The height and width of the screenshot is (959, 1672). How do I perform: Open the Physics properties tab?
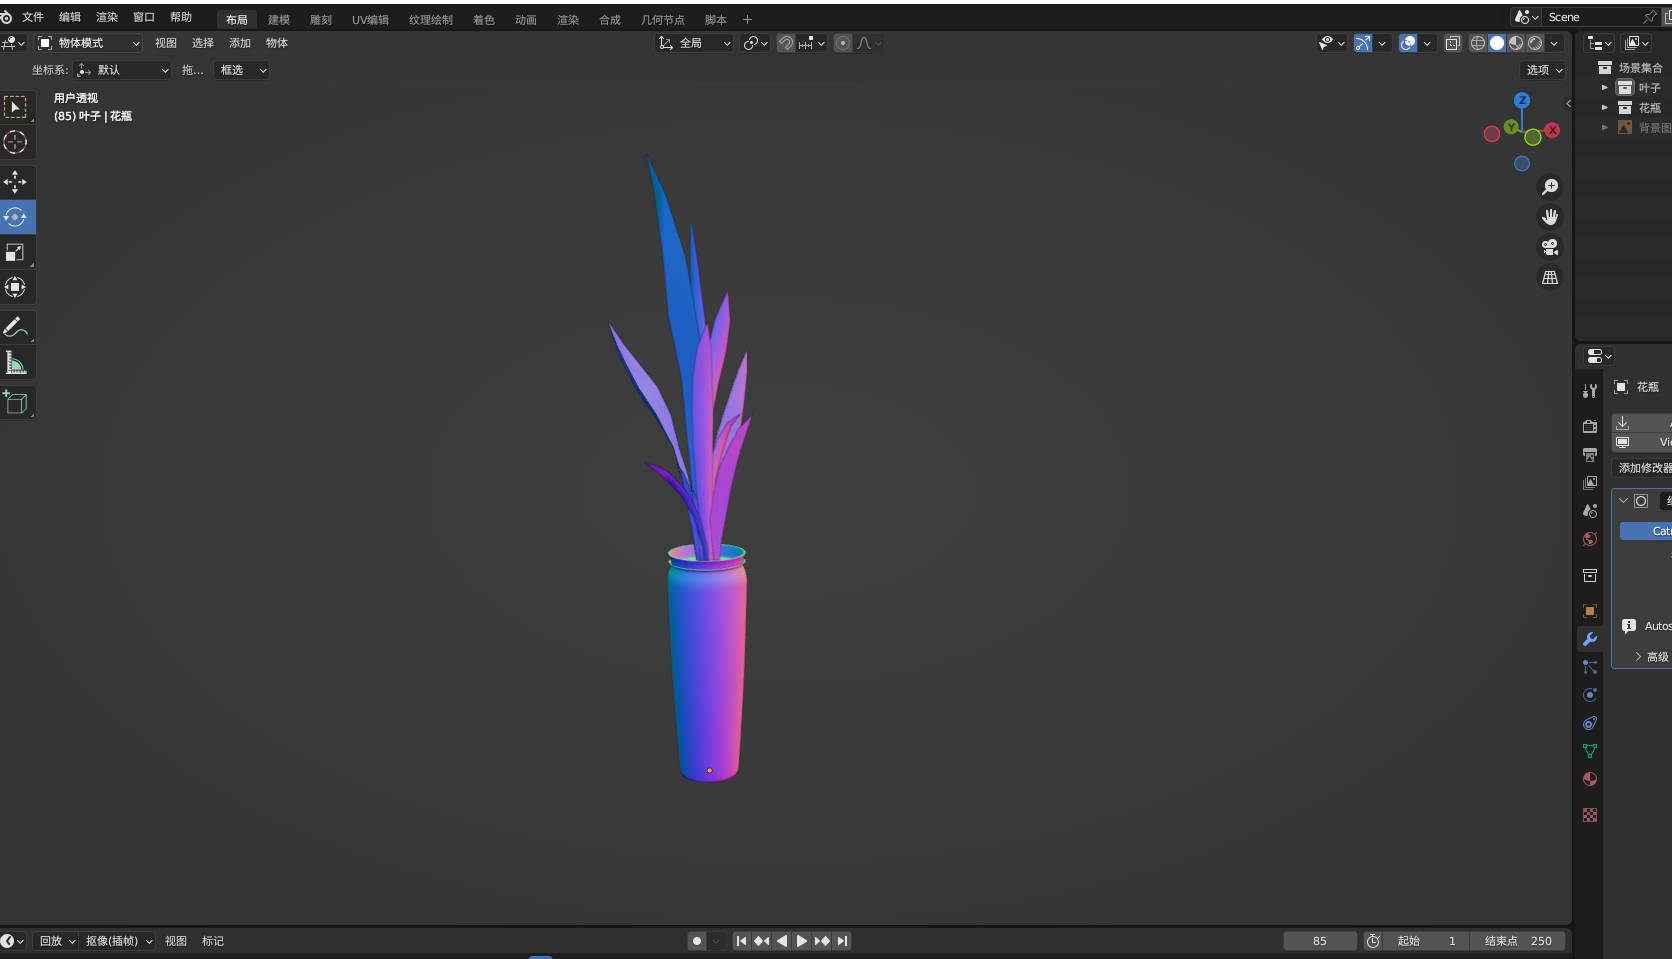(x=1590, y=695)
